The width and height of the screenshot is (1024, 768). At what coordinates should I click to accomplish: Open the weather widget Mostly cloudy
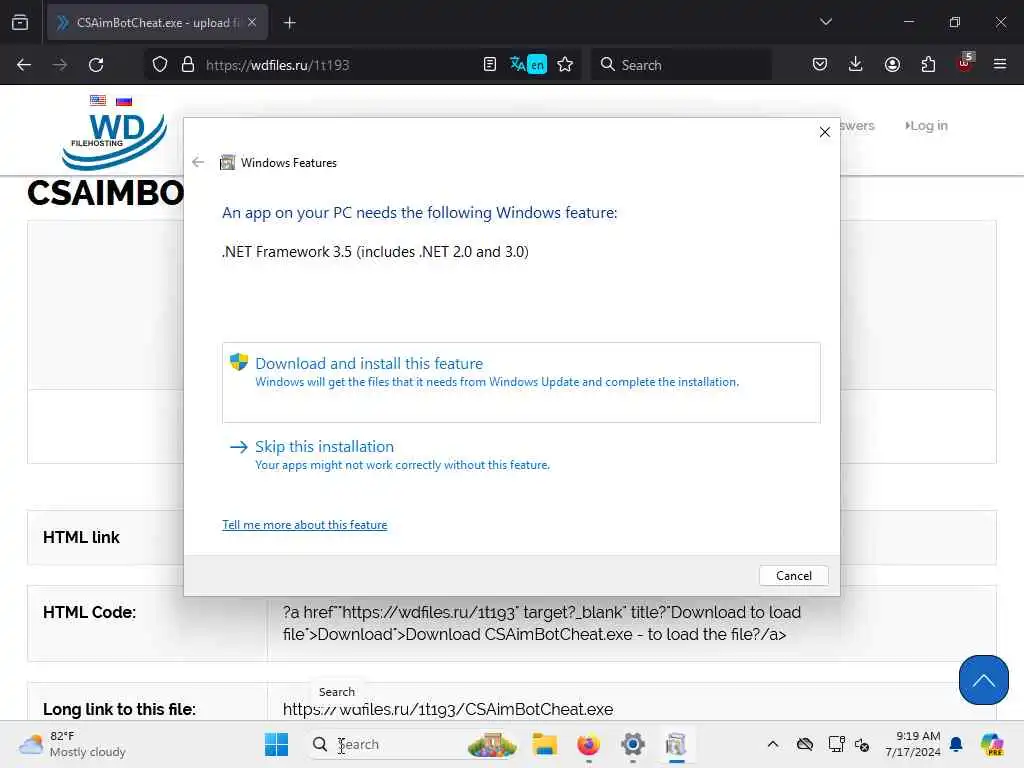click(x=72, y=744)
